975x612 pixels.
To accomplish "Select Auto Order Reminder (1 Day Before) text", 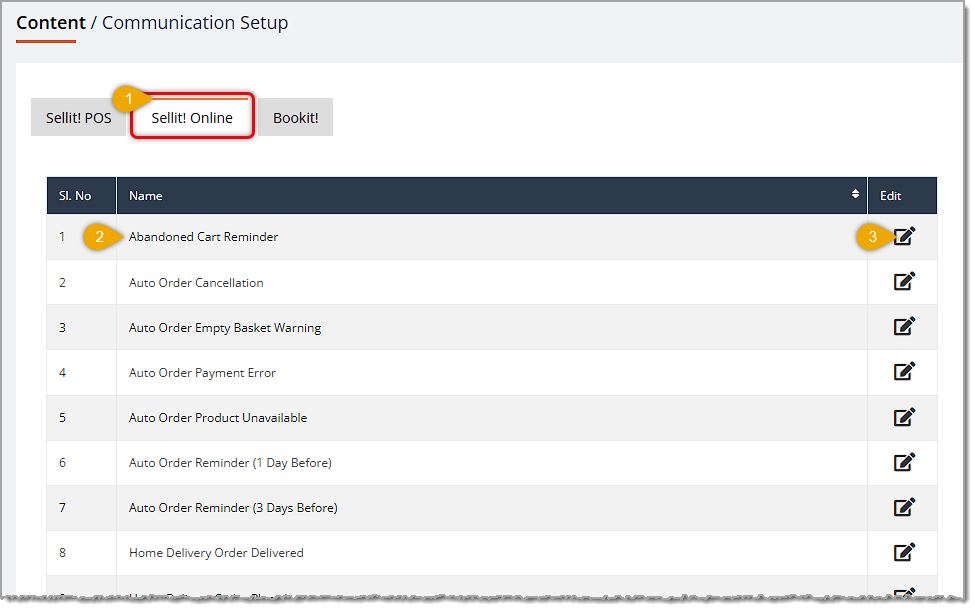I will click(230, 463).
